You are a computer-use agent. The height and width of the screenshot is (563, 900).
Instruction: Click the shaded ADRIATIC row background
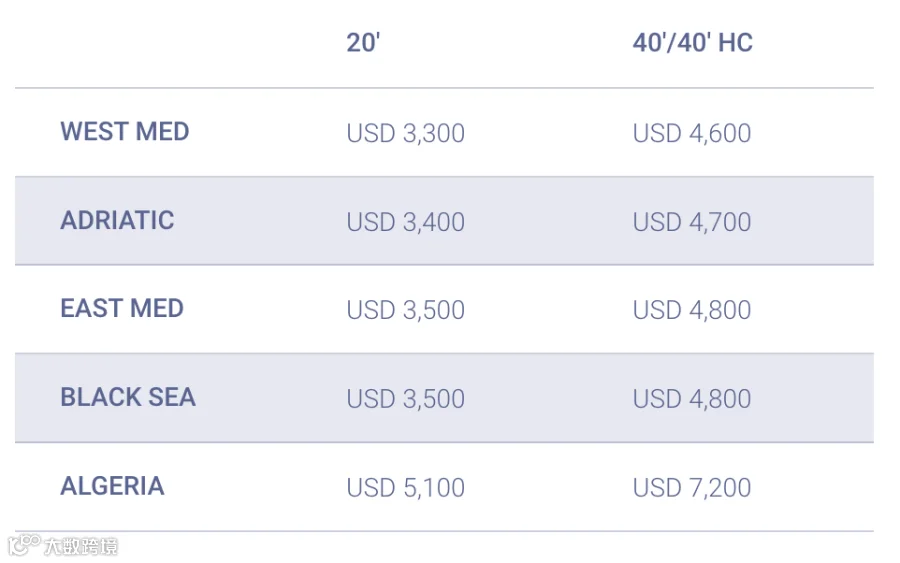click(x=444, y=221)
